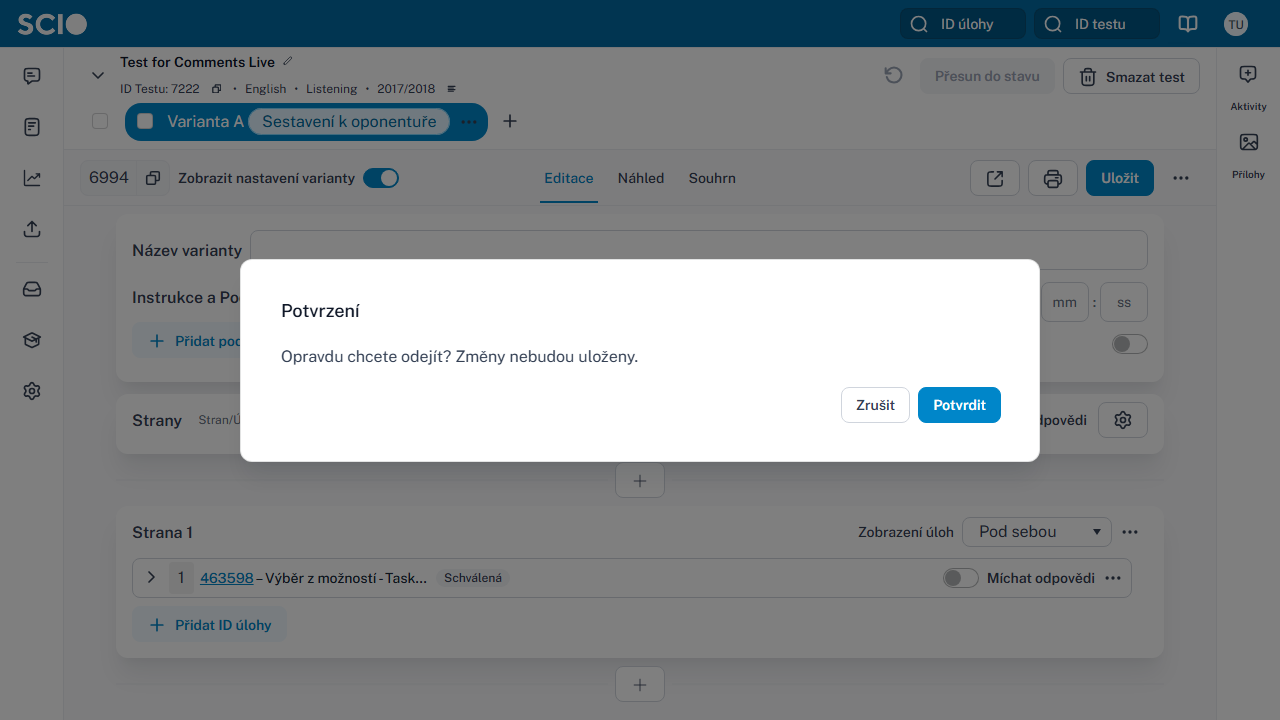Open the book documentation icon

click(1188, 24)
